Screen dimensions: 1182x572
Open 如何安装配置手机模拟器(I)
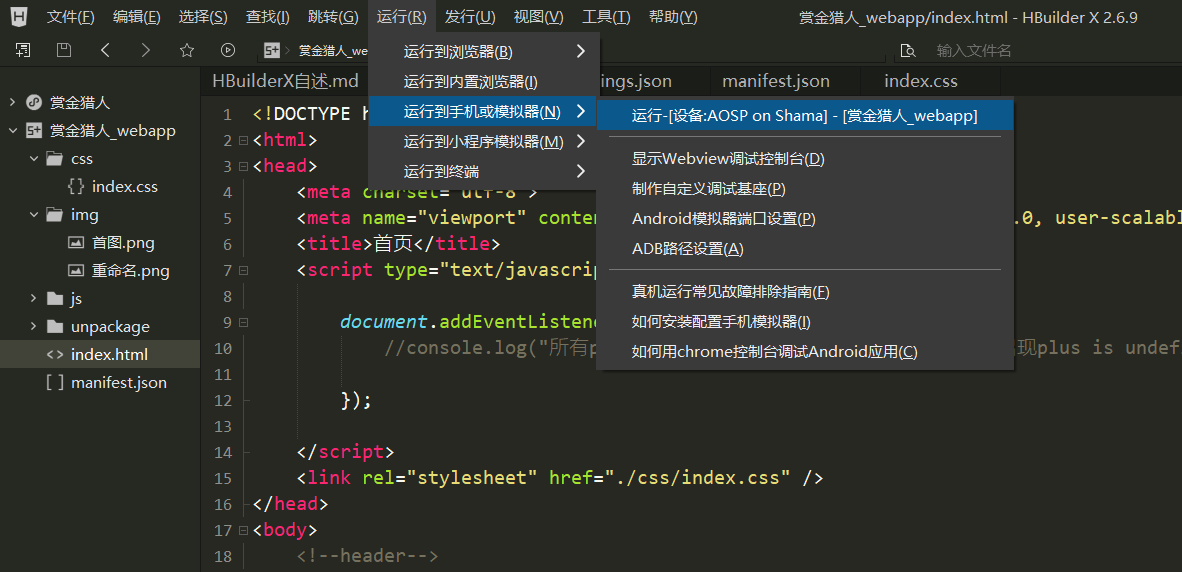[805, 322]
